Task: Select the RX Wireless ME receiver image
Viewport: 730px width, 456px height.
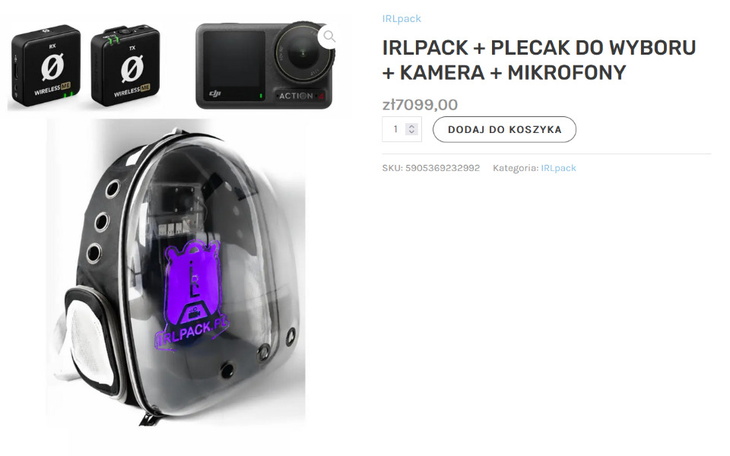Action: click(x=46, y=66)
